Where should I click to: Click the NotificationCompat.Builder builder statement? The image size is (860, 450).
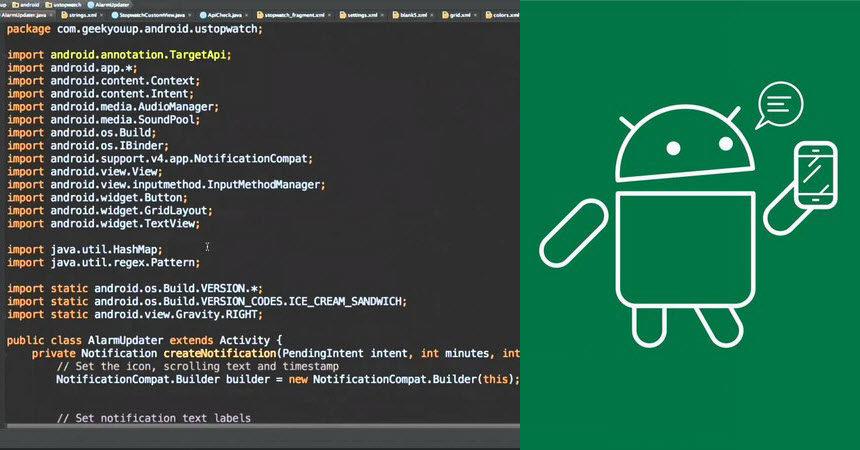(287, 380)
